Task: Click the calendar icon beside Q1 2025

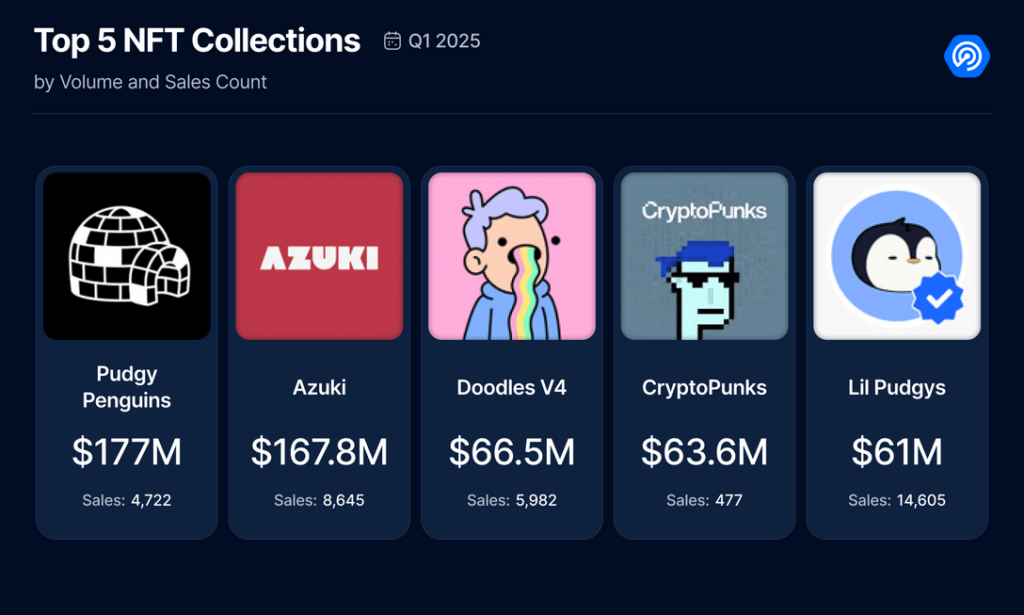Action: click(393, 41)
